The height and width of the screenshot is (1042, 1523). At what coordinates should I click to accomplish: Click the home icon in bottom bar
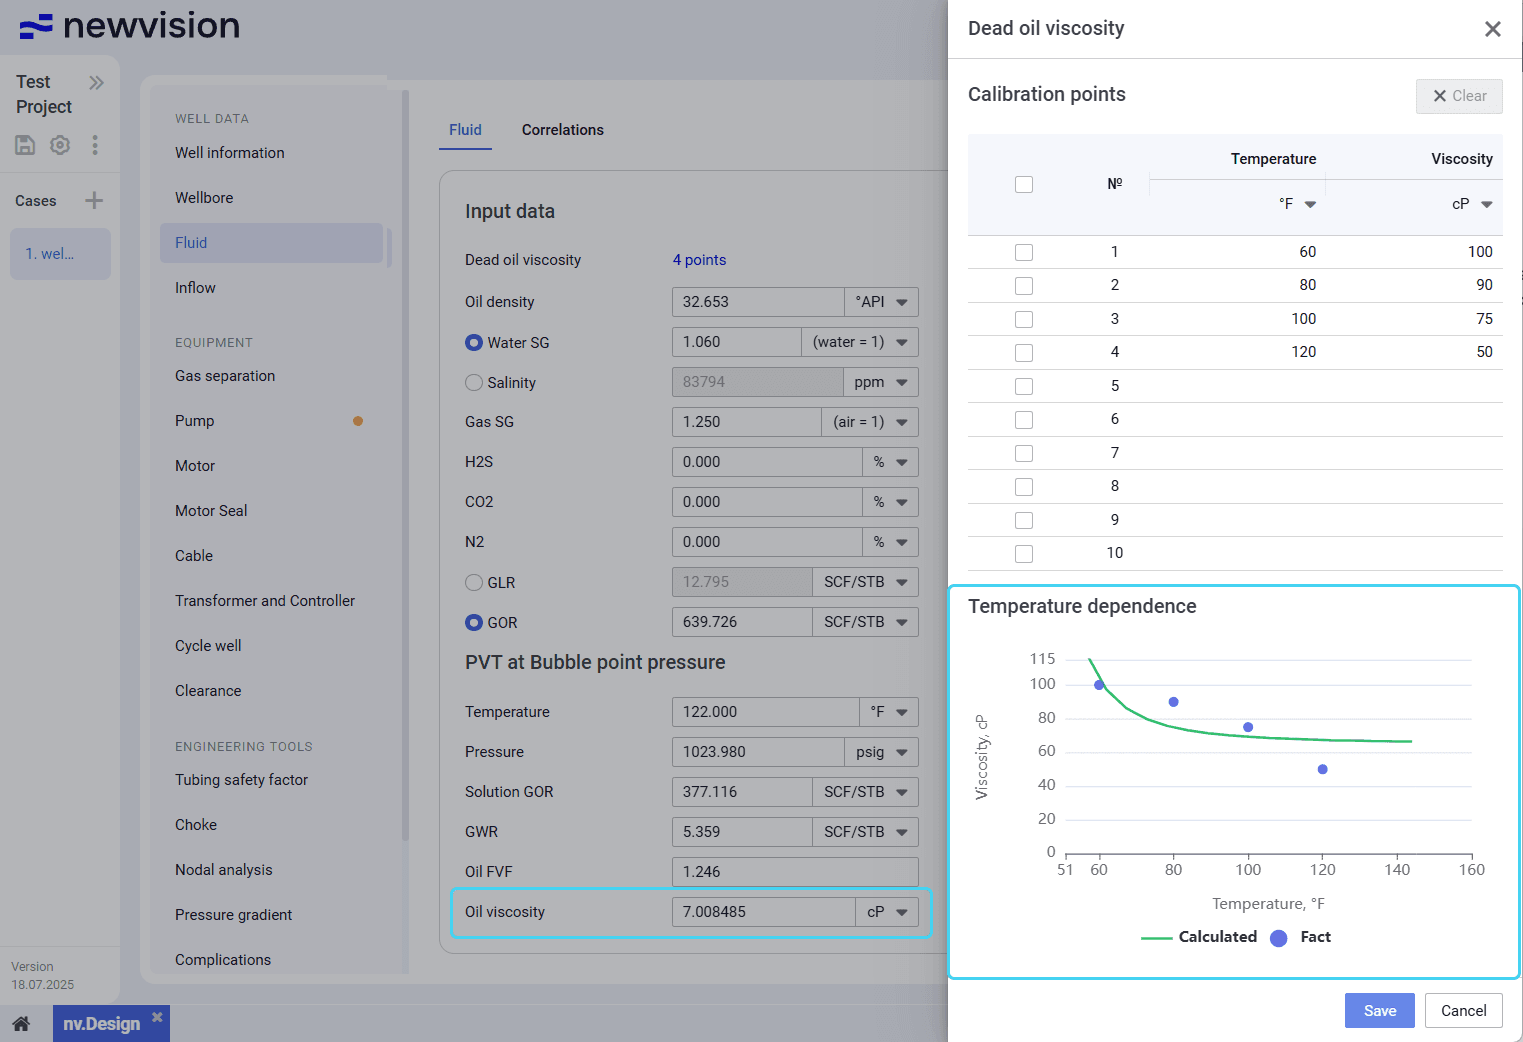(21, 1024)
